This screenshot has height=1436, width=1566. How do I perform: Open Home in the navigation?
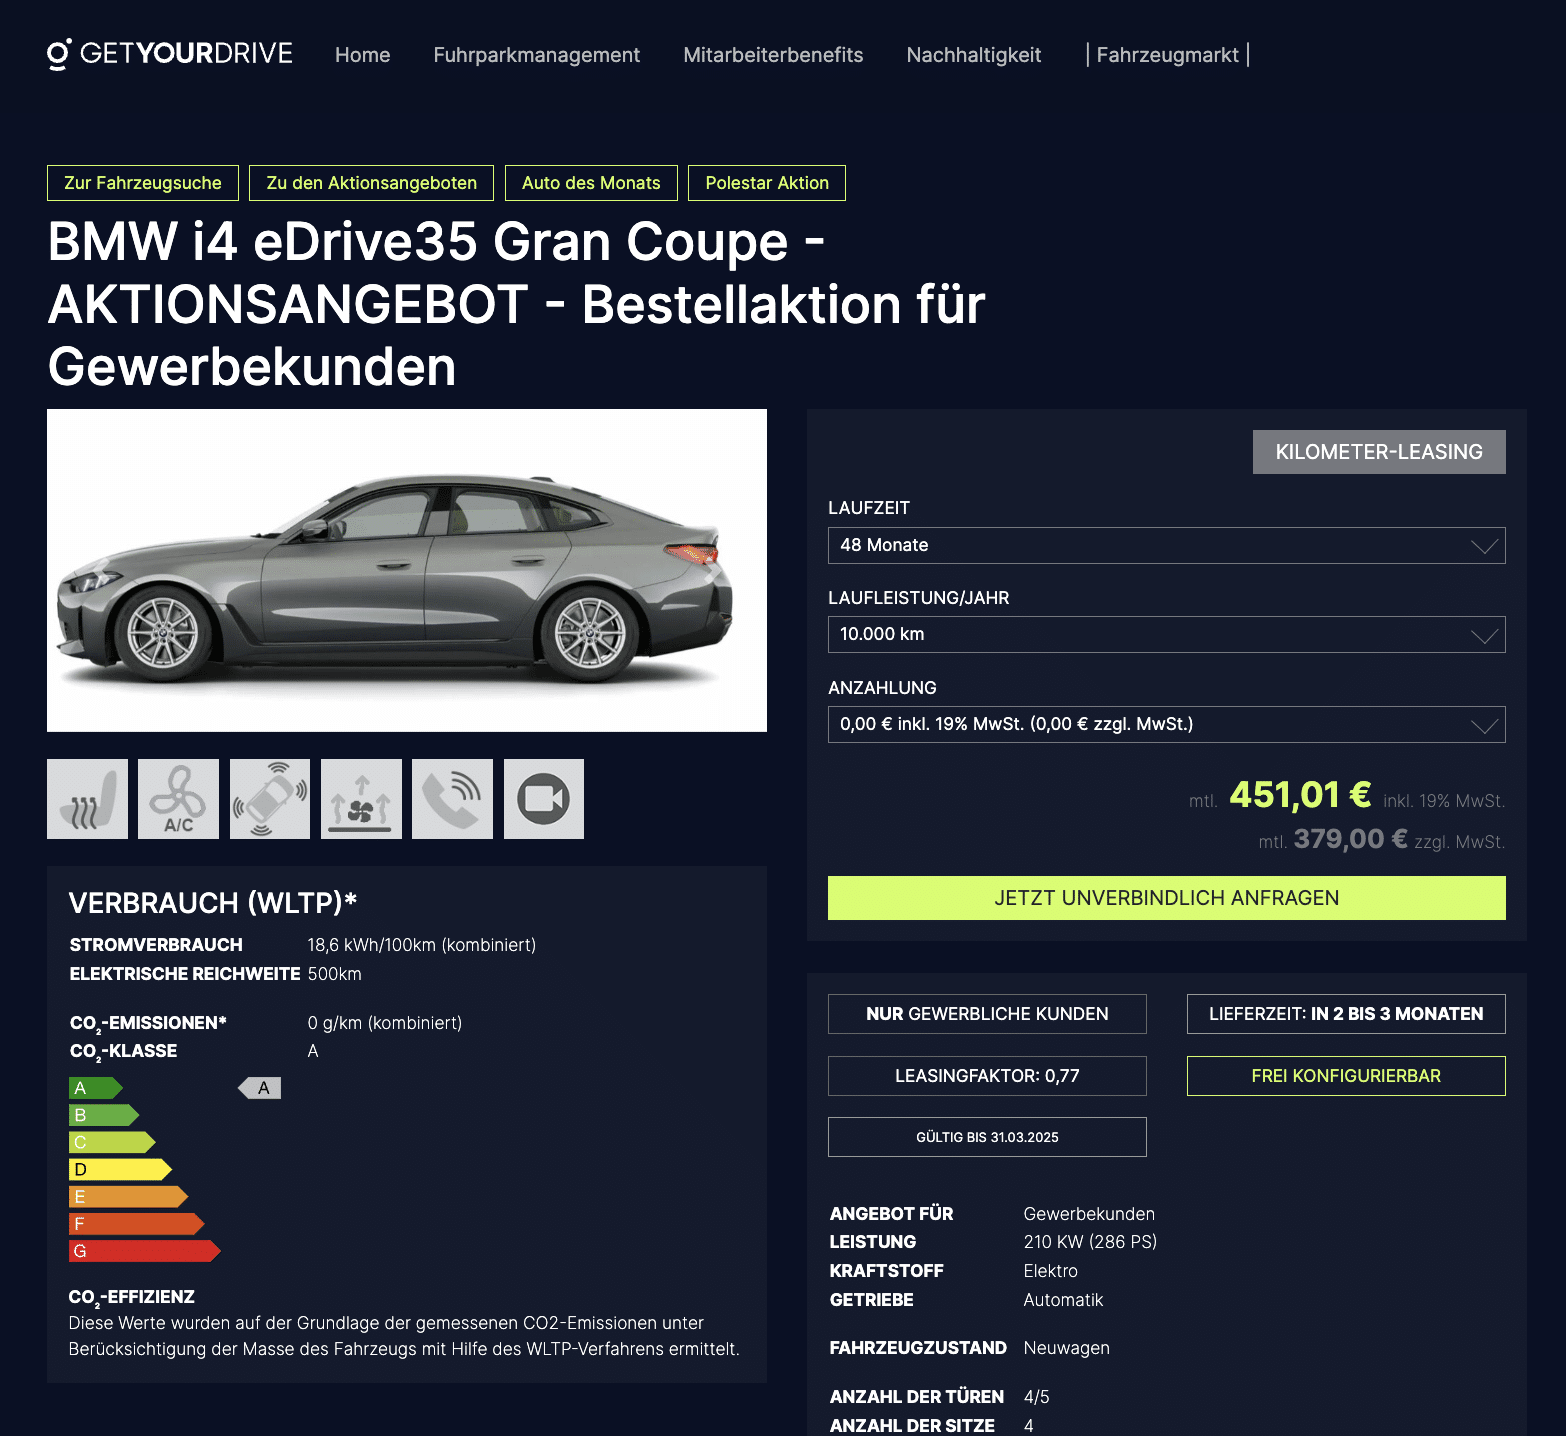click(x=362, y=55)
